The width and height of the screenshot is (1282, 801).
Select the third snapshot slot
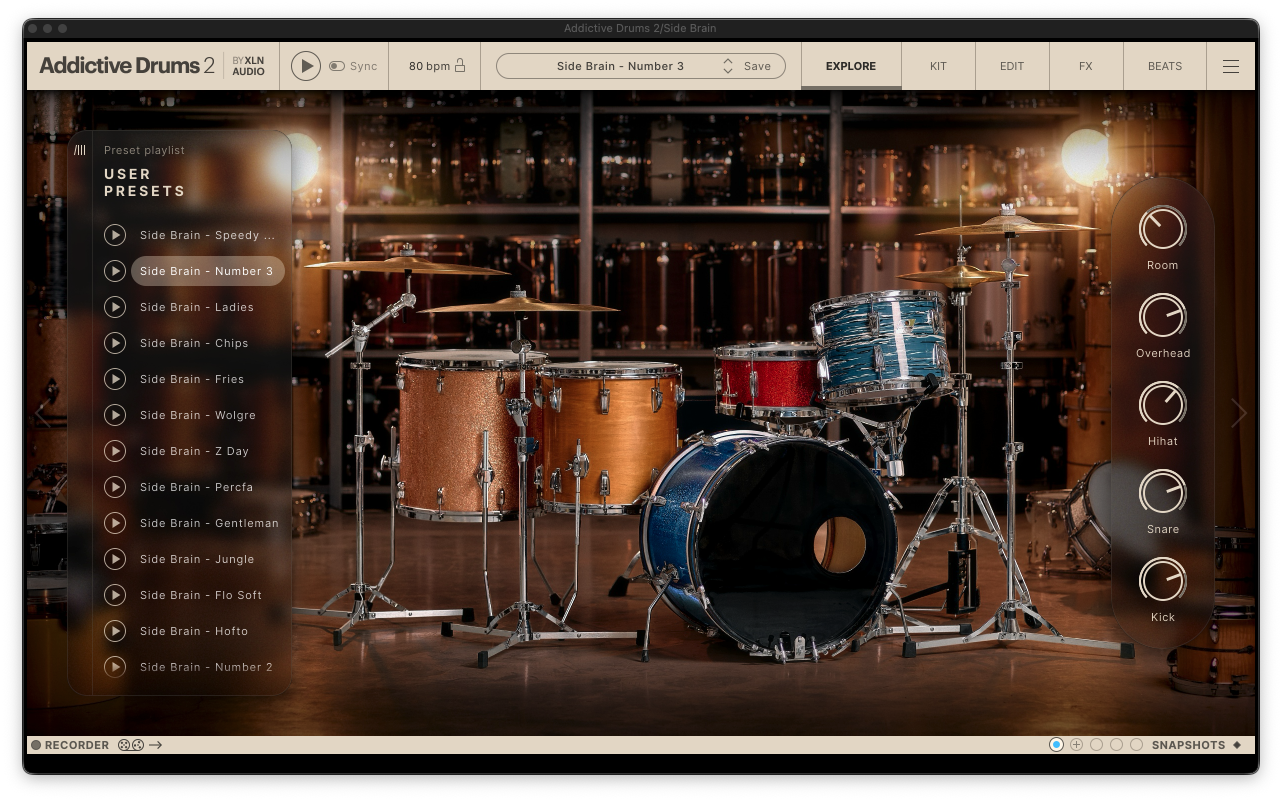1096,745
